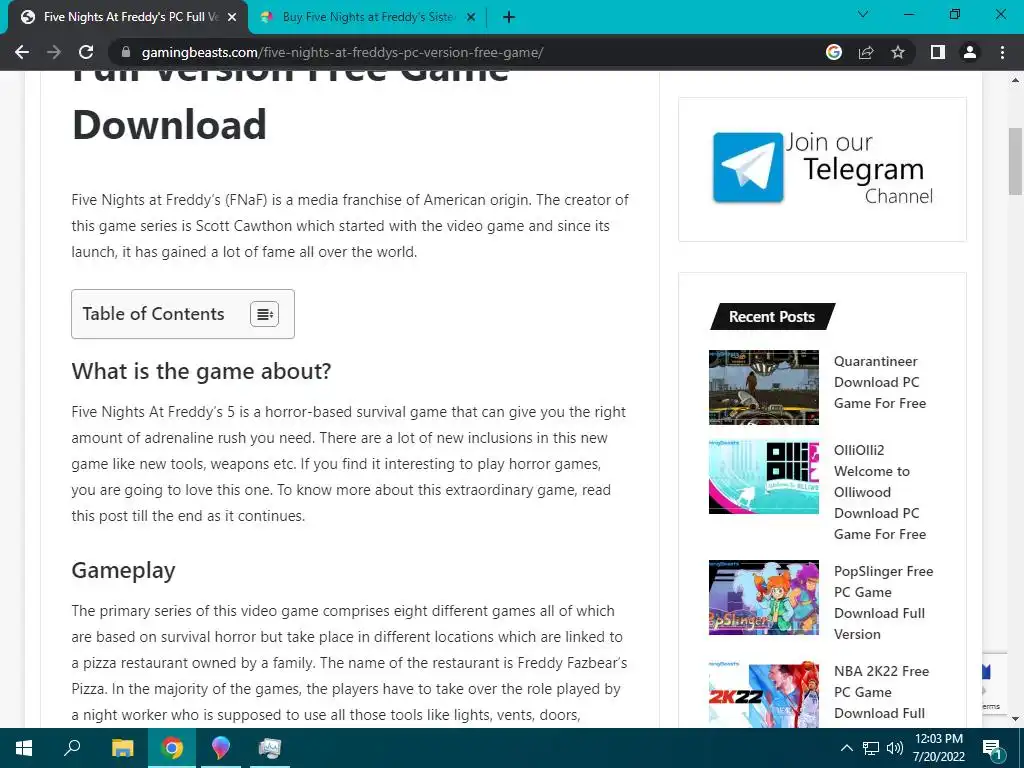
Task: Open the tab search chevron
Action: 863,14
